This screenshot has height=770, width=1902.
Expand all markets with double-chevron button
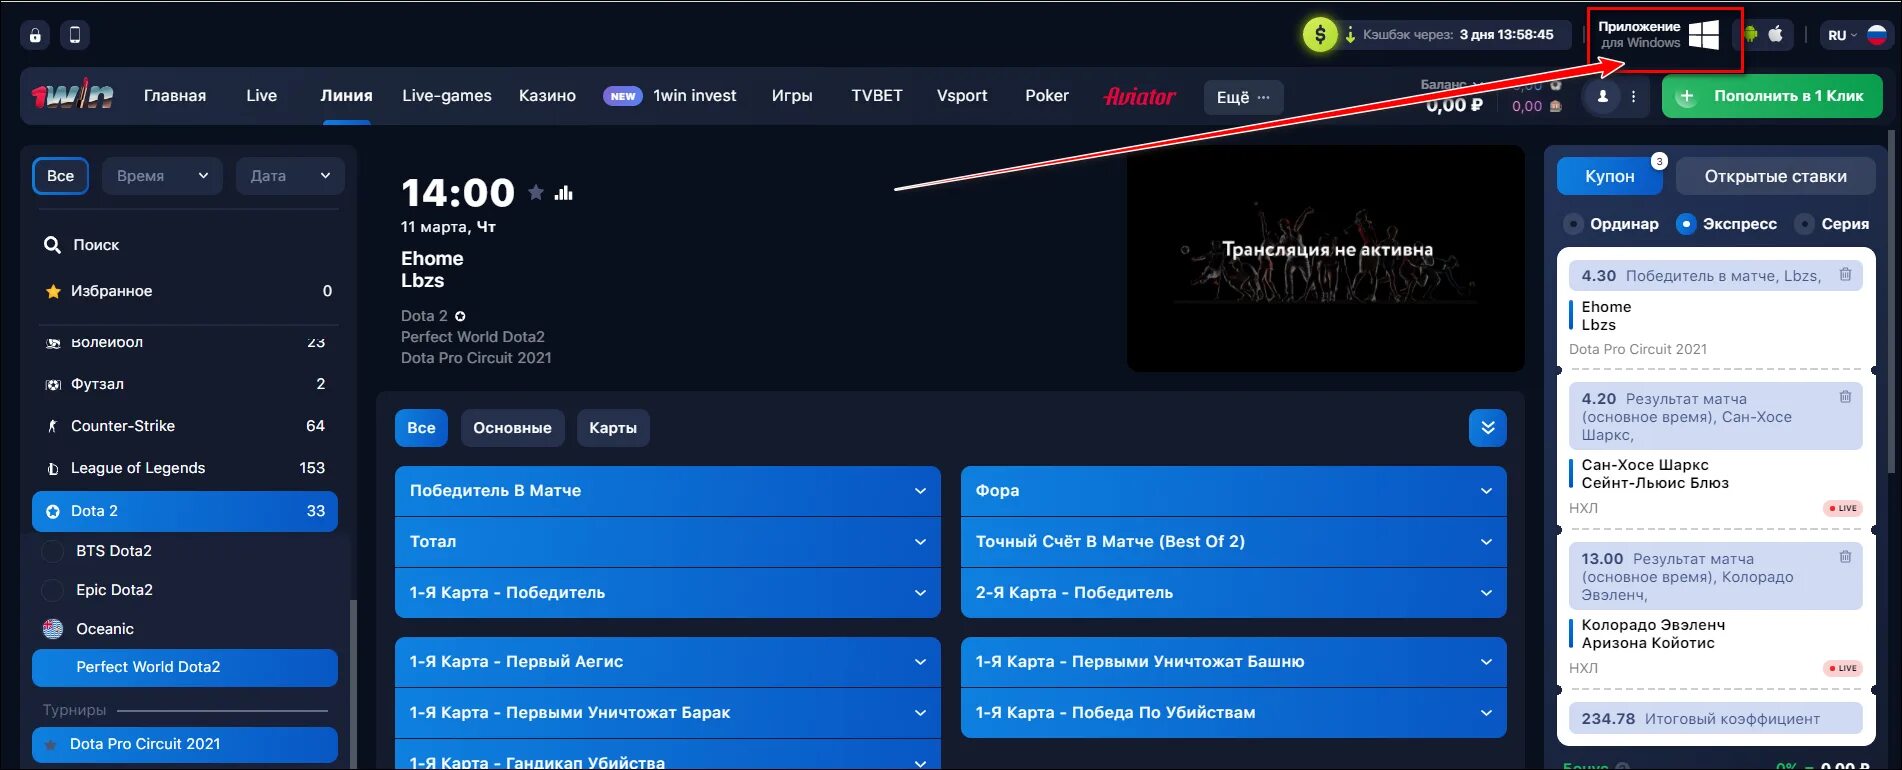point(1487,428)
